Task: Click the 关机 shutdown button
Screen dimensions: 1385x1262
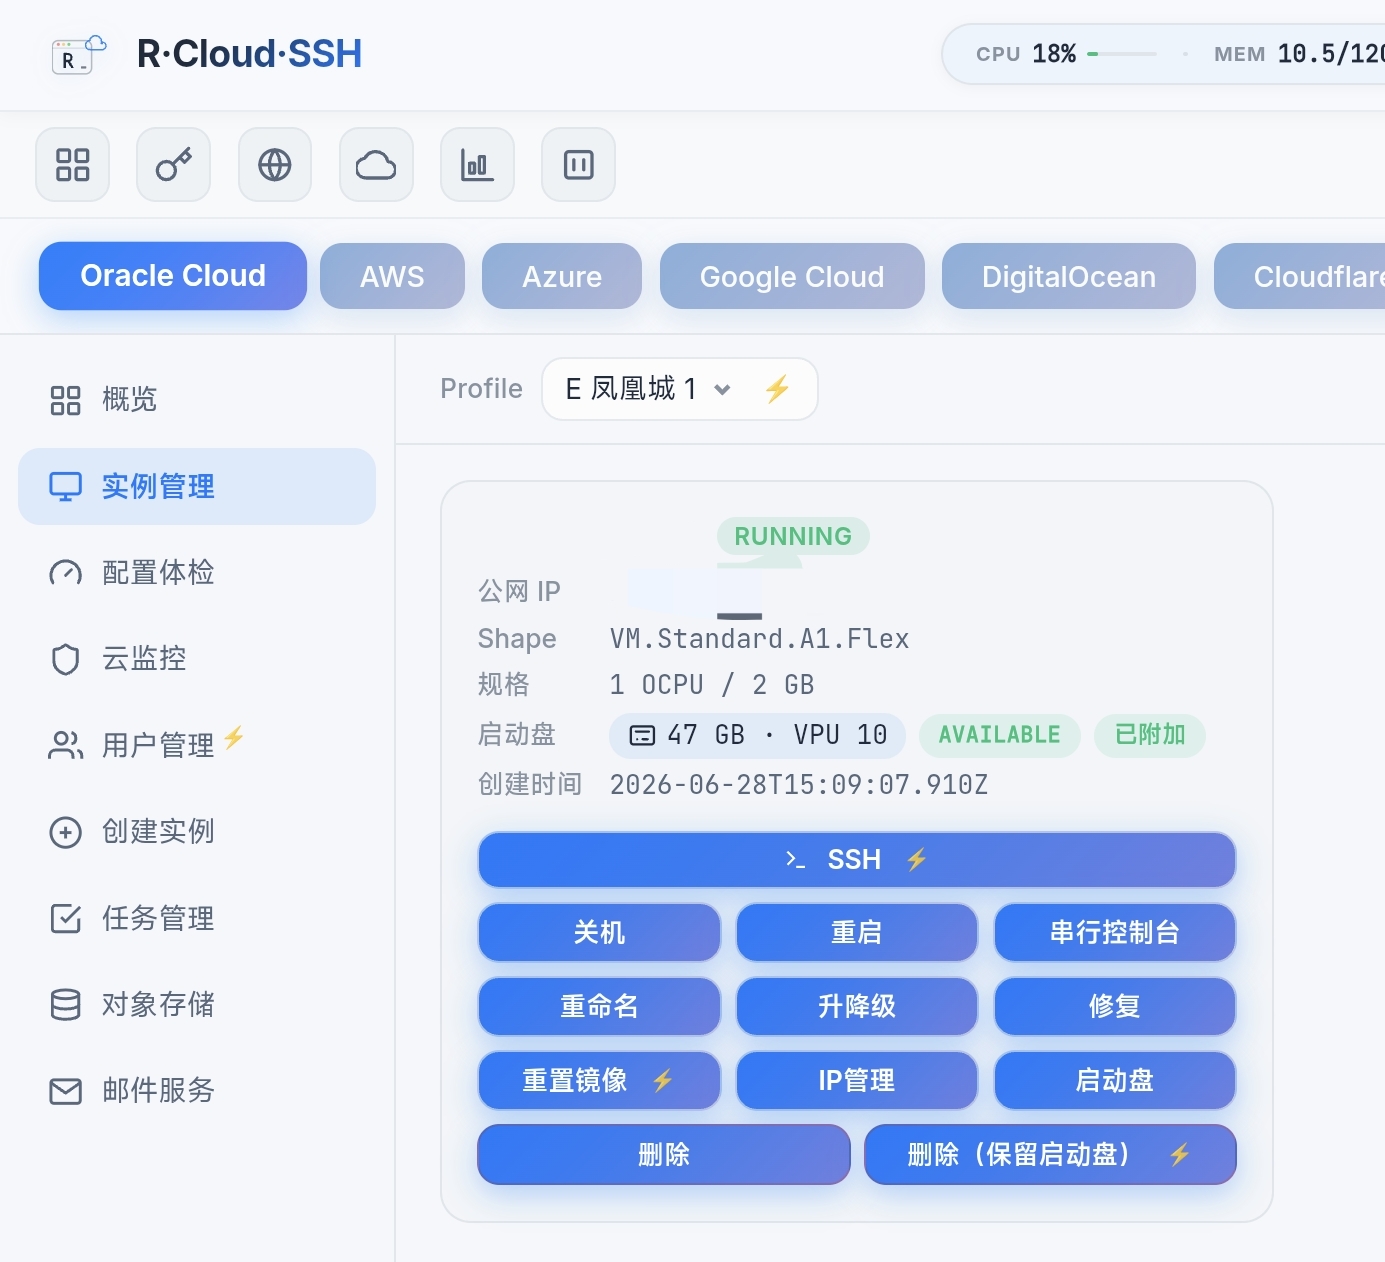Action: (599, 933)
